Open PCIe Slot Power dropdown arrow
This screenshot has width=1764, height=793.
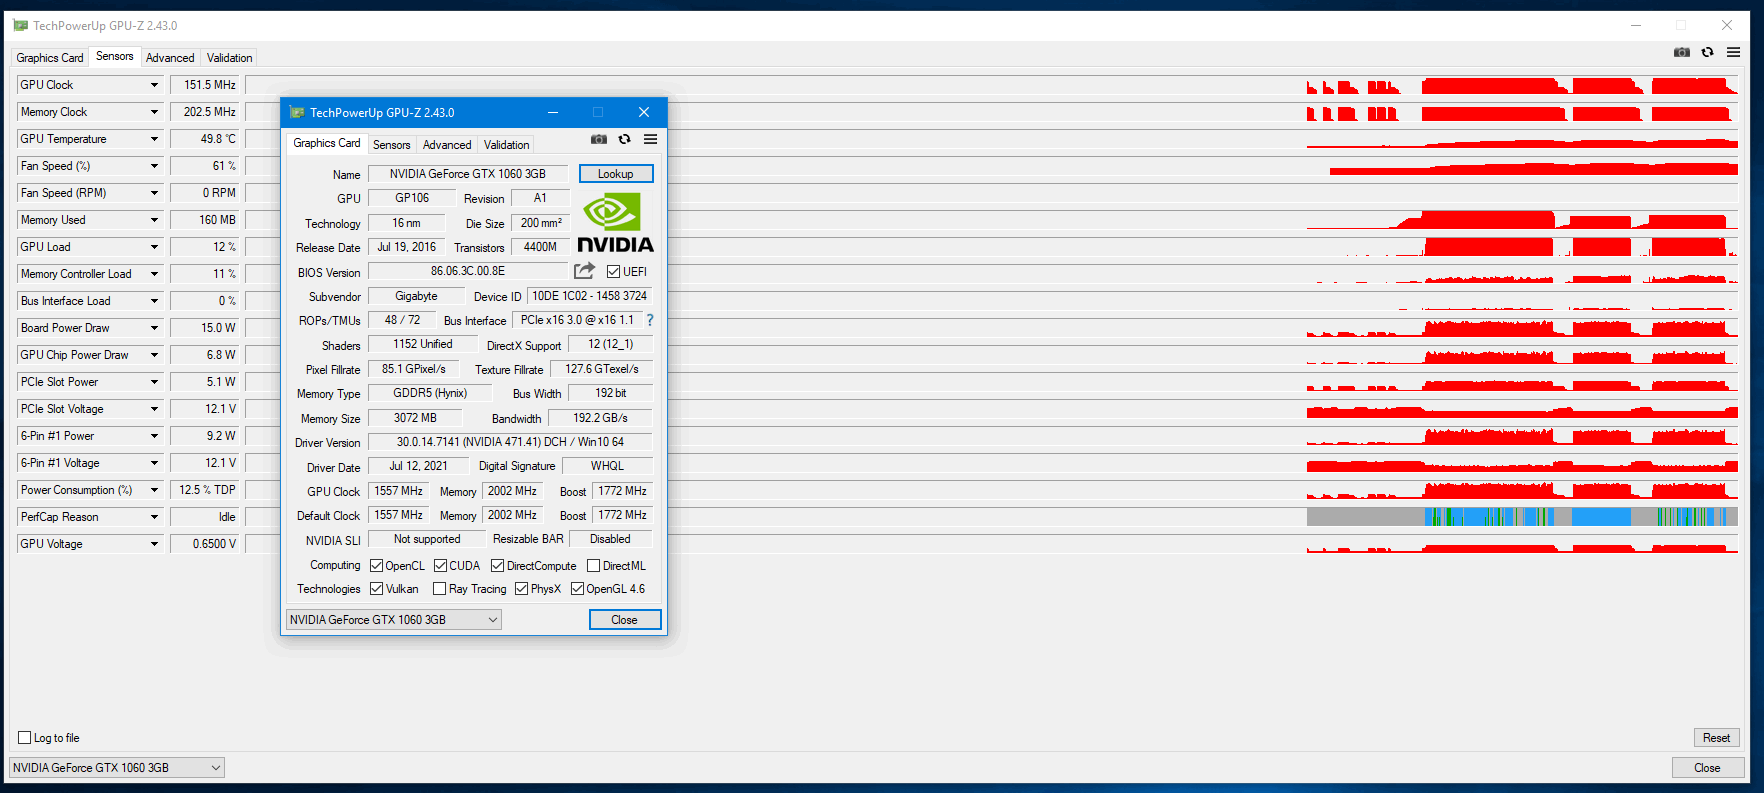tap(154, 382)
